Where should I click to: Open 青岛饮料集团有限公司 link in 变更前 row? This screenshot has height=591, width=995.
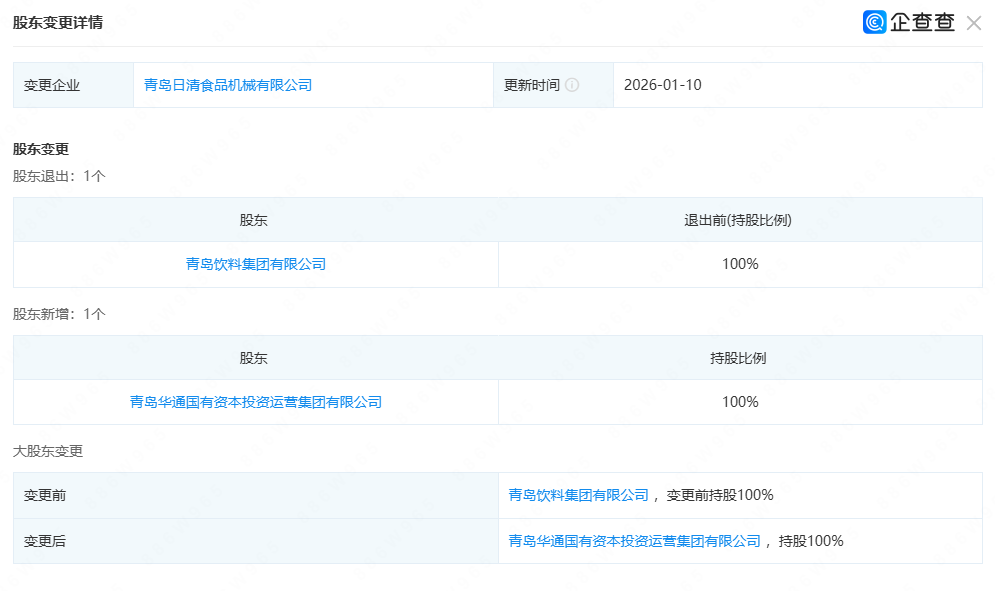579,495
